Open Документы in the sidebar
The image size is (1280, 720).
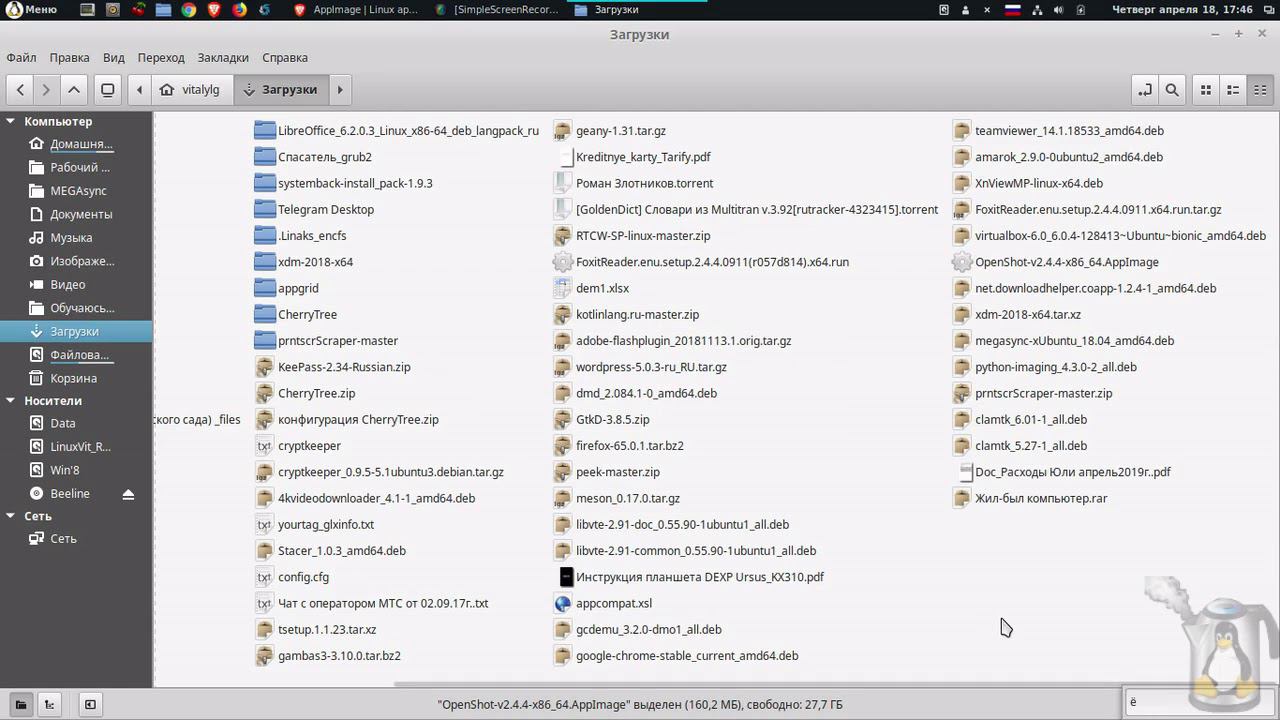coord(76,214)
